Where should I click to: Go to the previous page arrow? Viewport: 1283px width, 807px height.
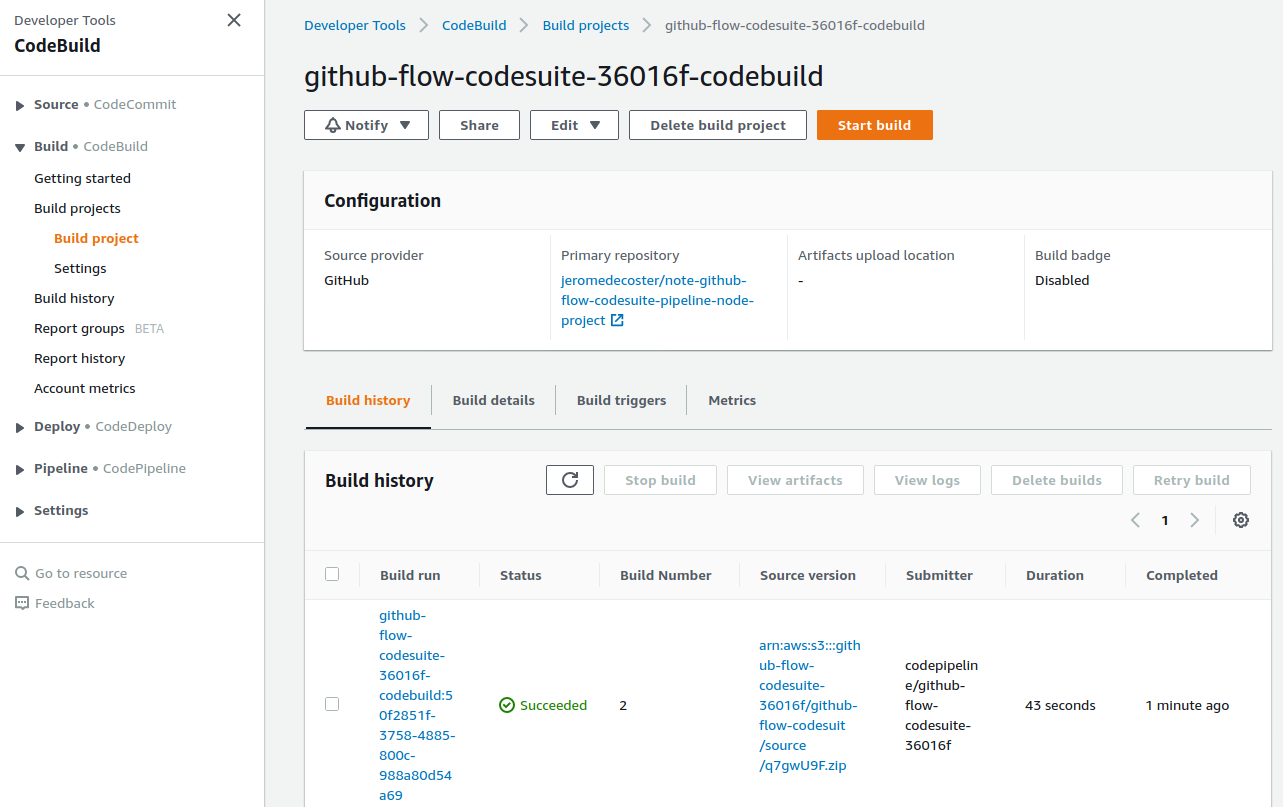(x=1135, y=520)
